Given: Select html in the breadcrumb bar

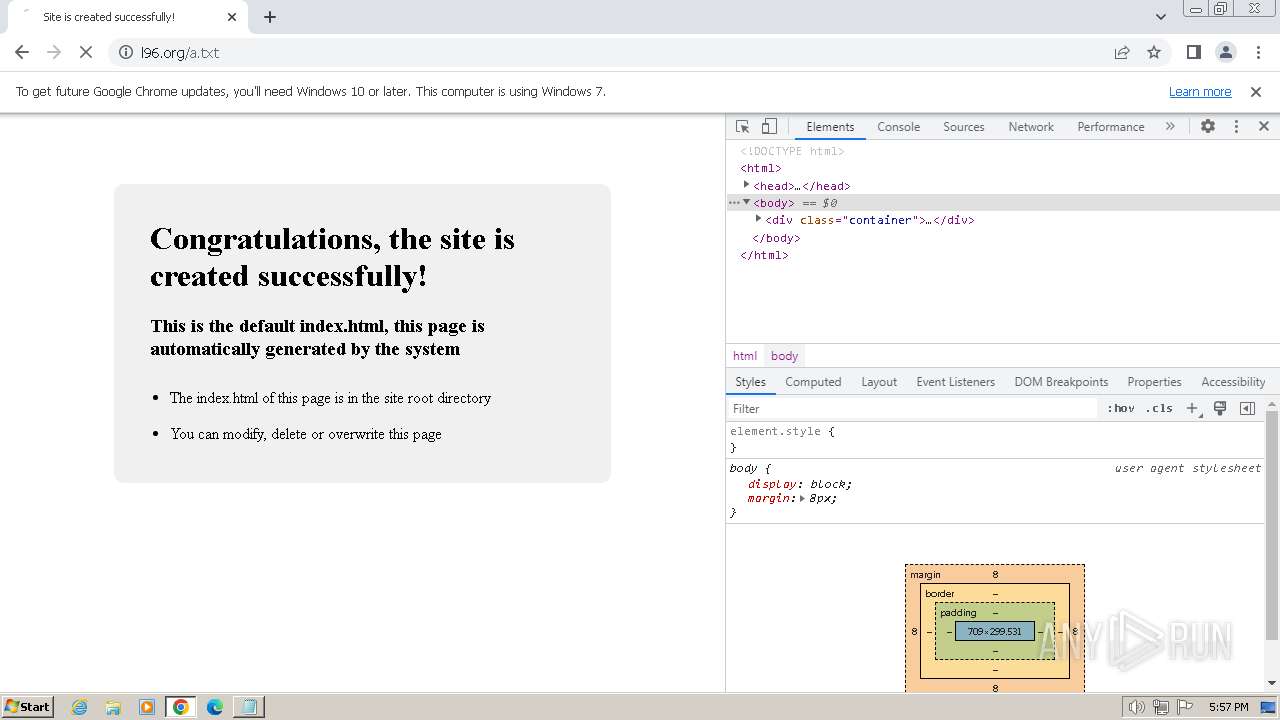Looking at the screenshot, I should point(745,356).
